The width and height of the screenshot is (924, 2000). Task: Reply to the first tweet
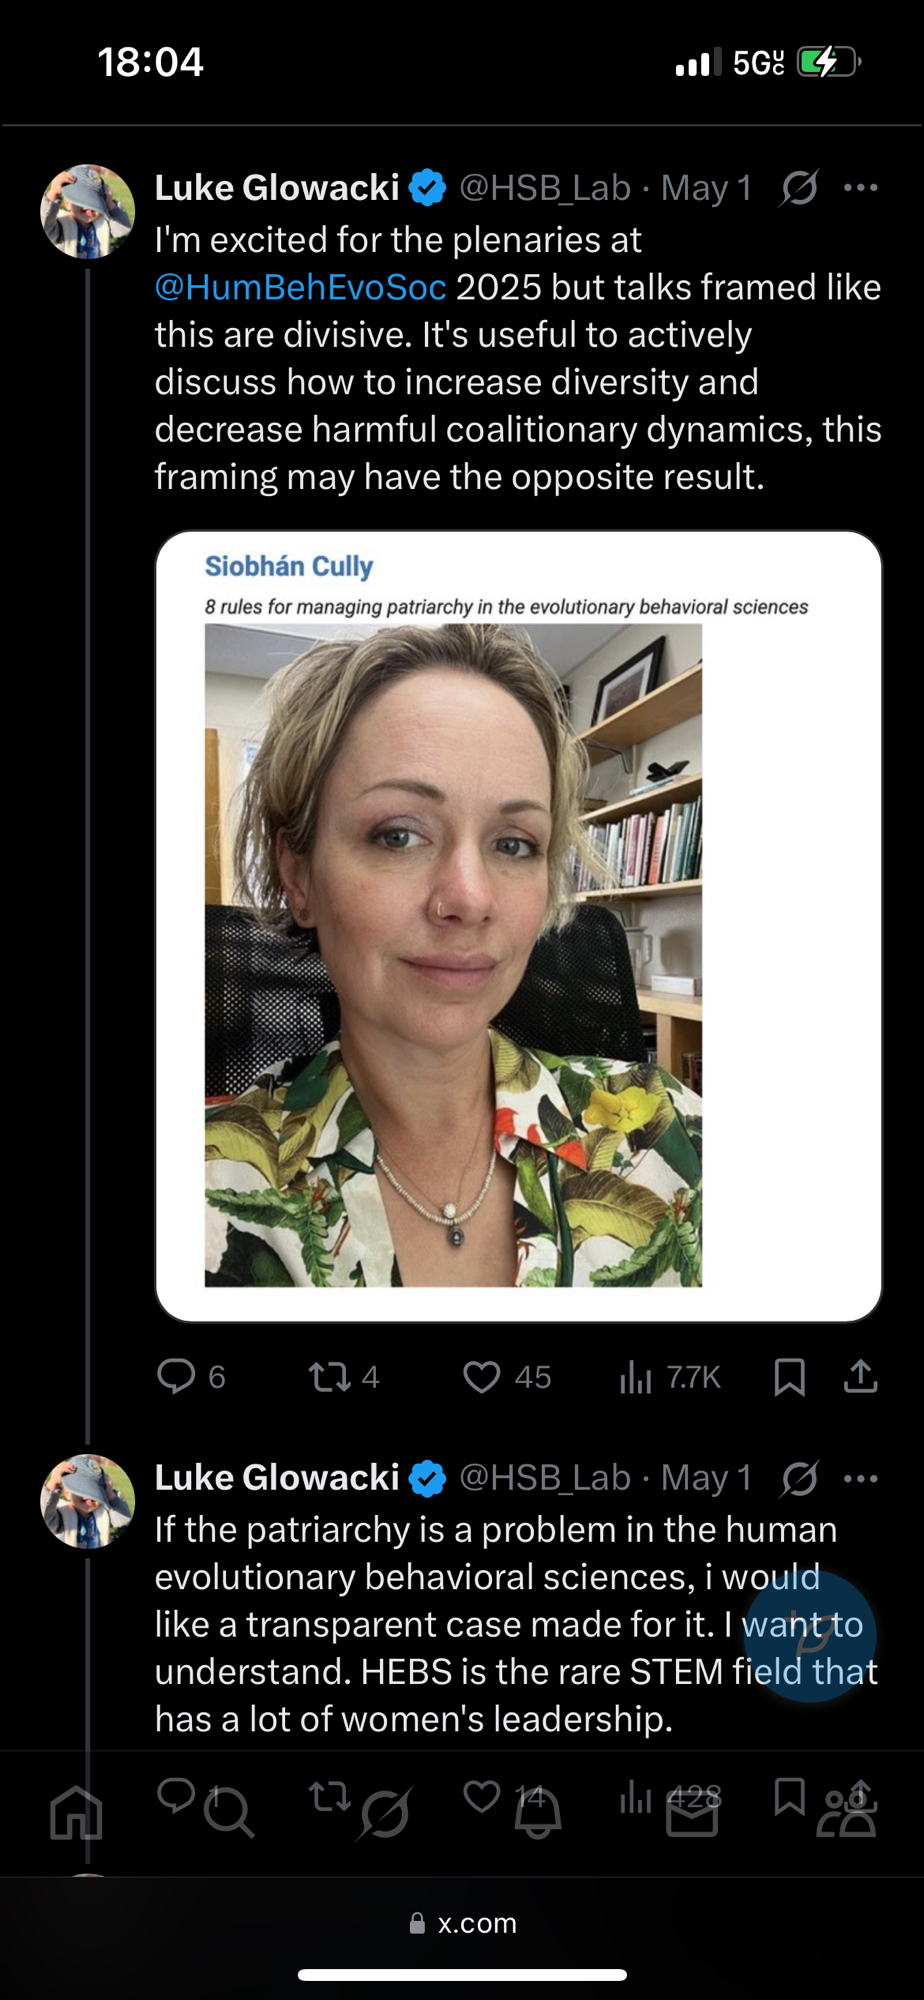click(177, 1376)
